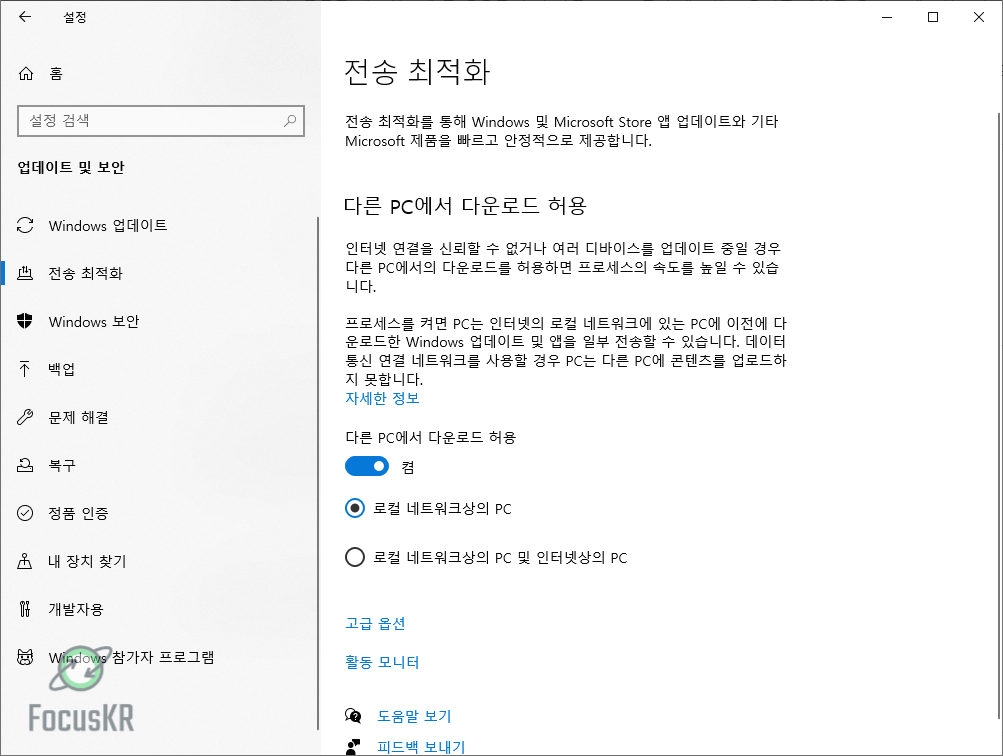This screenshot has height=756, width=1003.
Task: Click the 문제 해결 wrench icon
Action: 25,417
